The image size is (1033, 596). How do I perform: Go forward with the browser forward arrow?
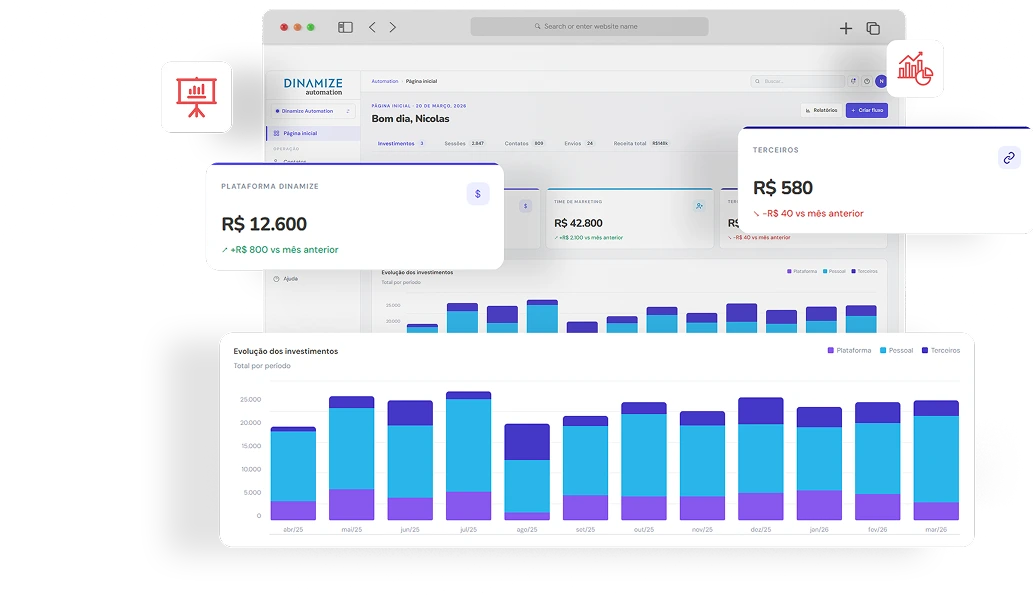tap(393, 27)
